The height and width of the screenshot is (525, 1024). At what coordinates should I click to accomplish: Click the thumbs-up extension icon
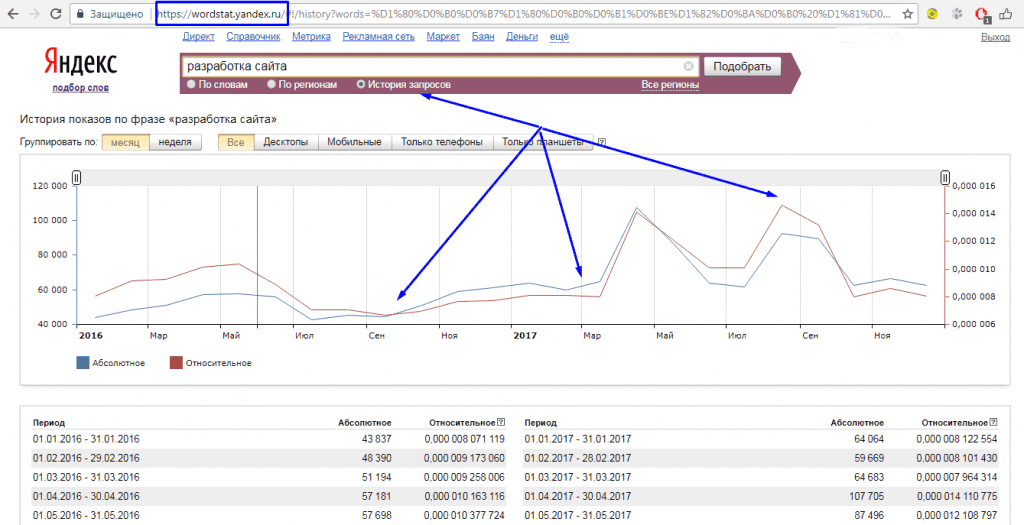(x=1005, y=14)
